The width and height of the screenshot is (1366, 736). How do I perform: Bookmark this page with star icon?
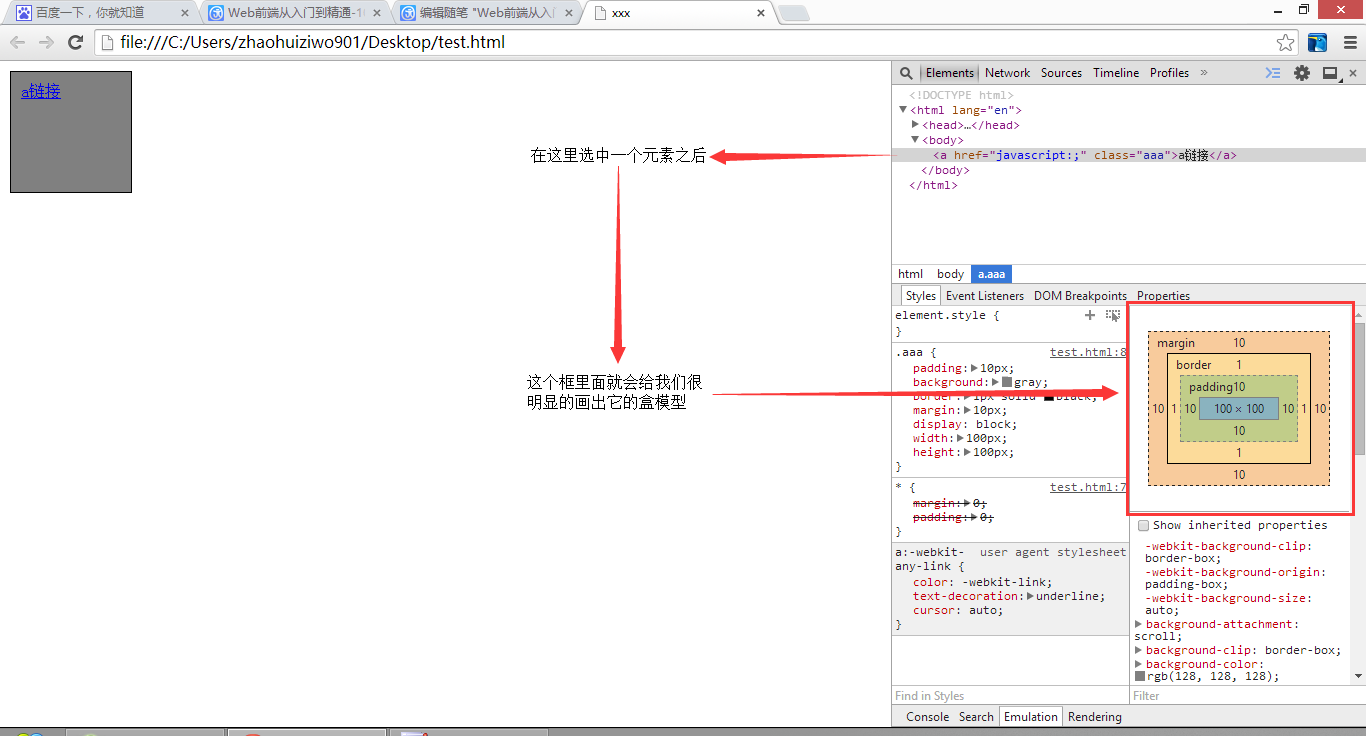point(1286,42)
